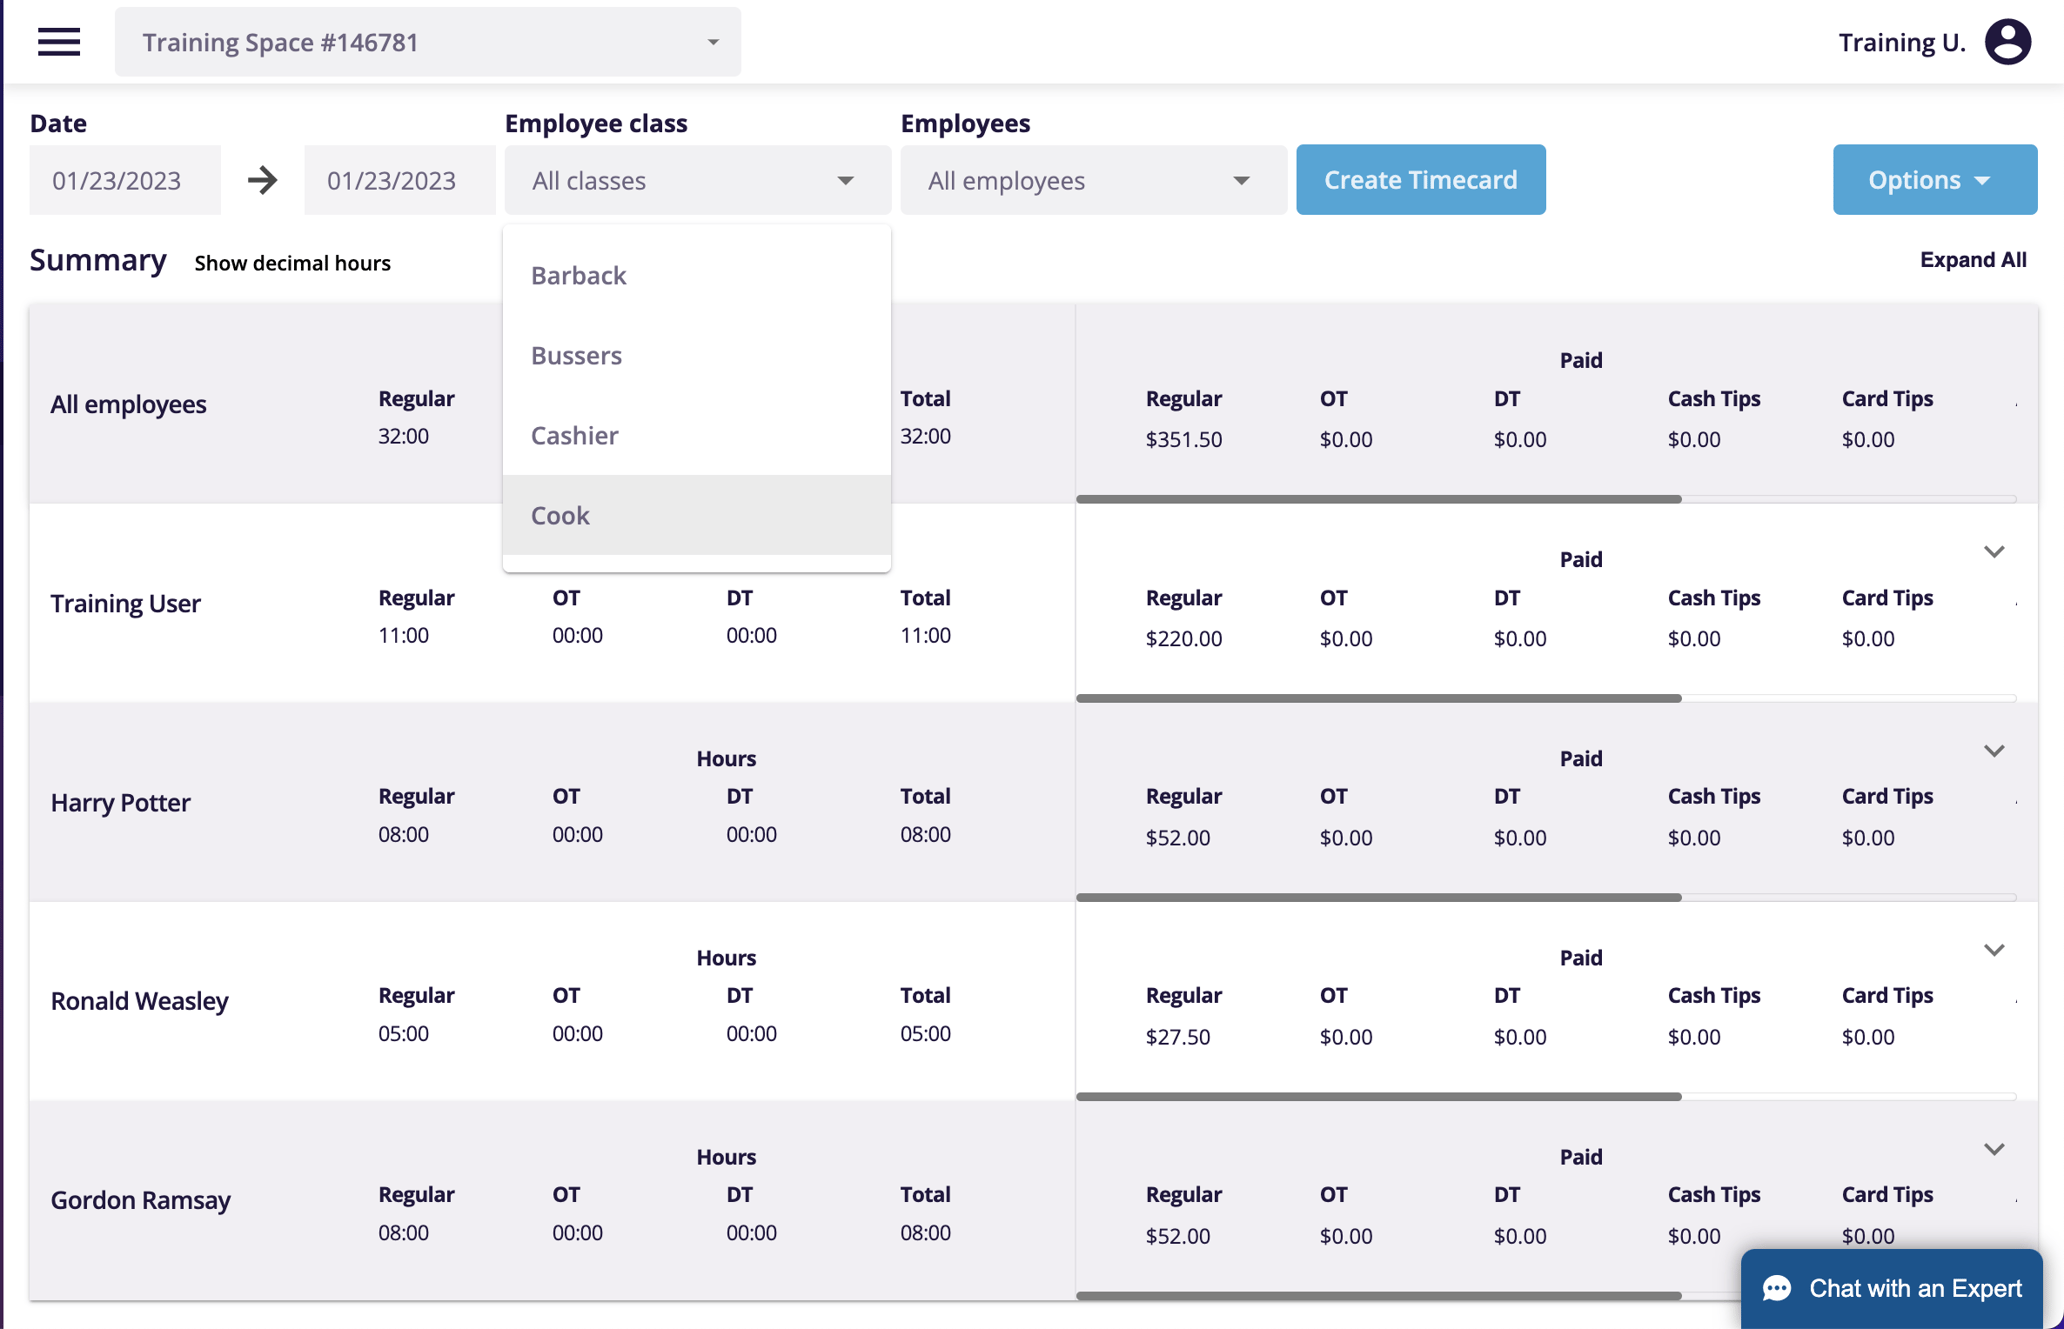2064x1329 pixels.
Task: Toggle Show decimal hours
Action: click(291, 263)
